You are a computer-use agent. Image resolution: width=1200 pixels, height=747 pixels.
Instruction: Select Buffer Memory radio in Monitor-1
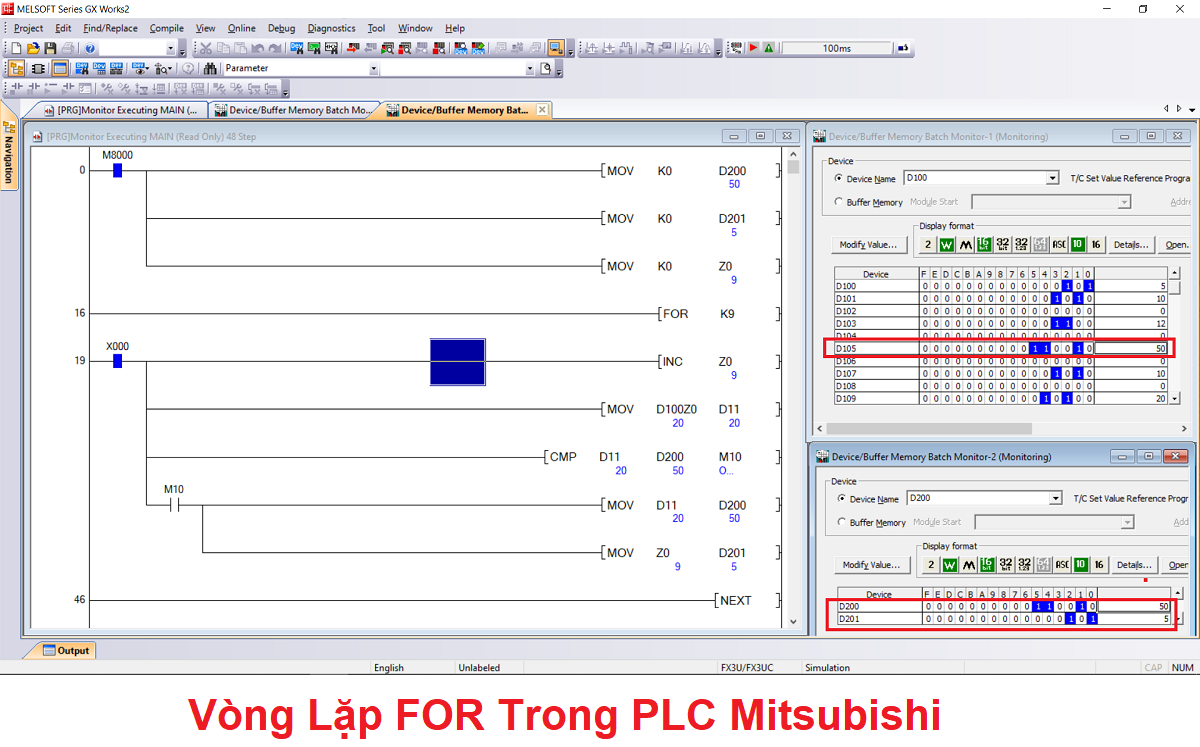point(839,202)
